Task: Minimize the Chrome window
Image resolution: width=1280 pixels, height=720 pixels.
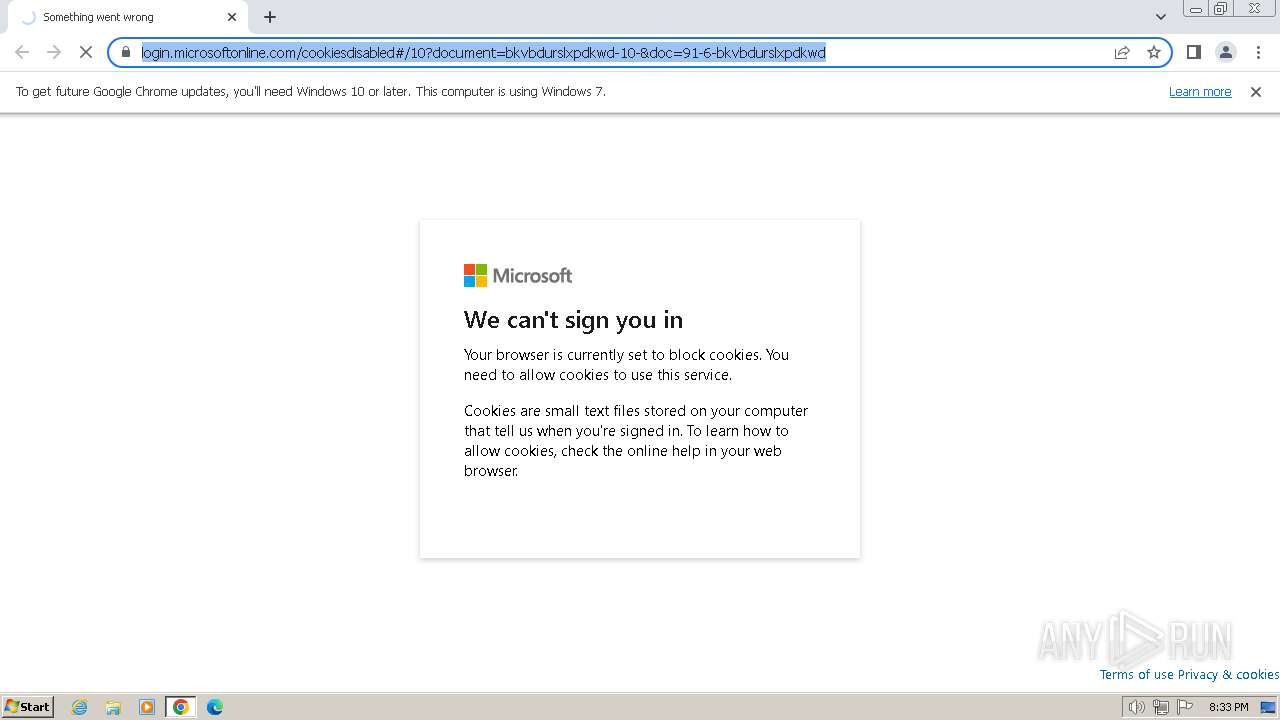Action: (1196, 9)
